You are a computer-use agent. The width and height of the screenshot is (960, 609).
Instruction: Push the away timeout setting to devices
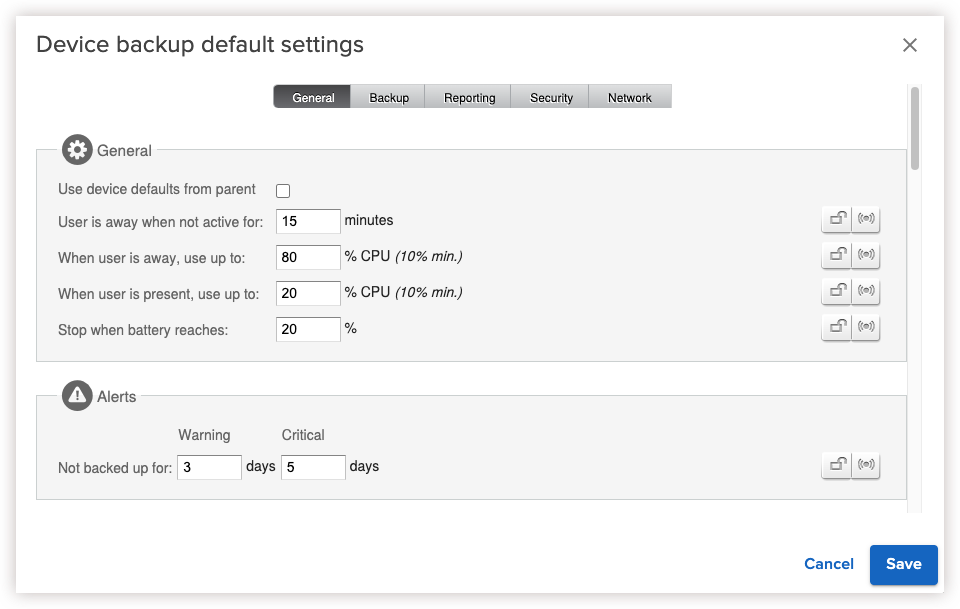point(865,219)
